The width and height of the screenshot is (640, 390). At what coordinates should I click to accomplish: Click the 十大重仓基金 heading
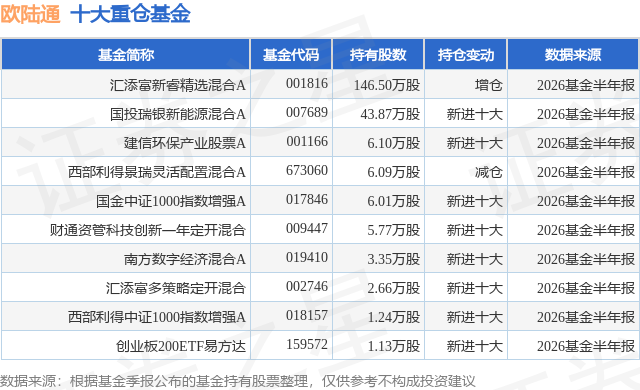[131, 14]
